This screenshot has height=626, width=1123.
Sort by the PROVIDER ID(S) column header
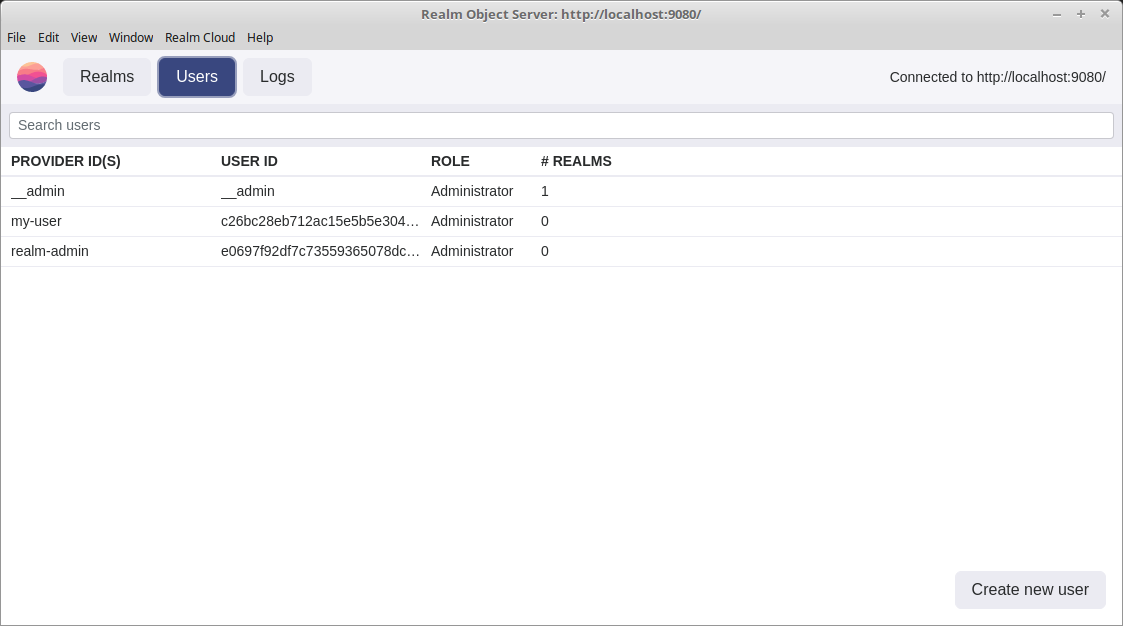[x=65, y=161]
